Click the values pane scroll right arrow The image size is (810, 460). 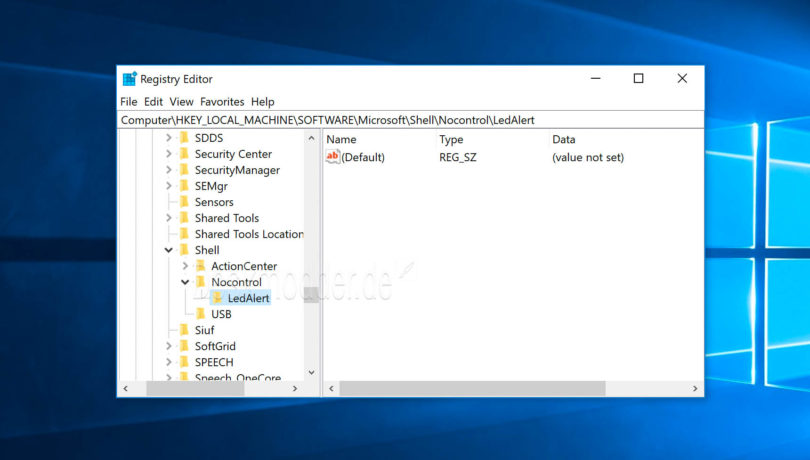click(x=695, y=389)
